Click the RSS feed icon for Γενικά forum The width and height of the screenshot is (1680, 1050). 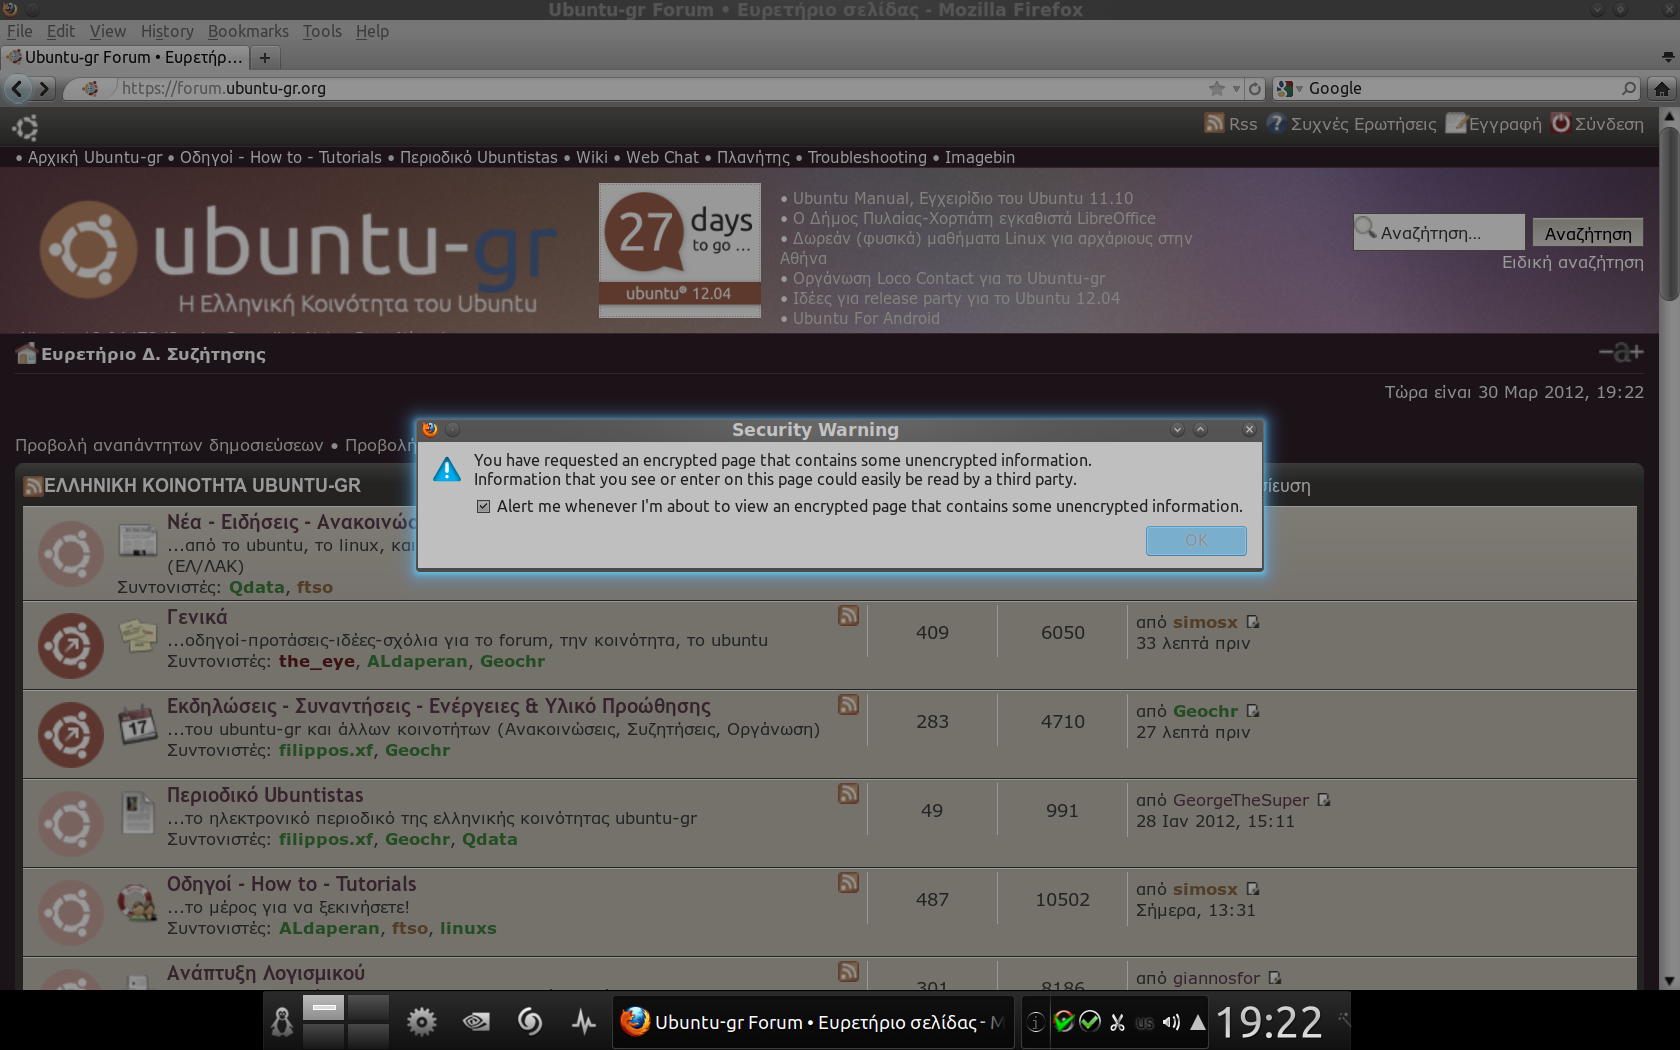point(848,616)
